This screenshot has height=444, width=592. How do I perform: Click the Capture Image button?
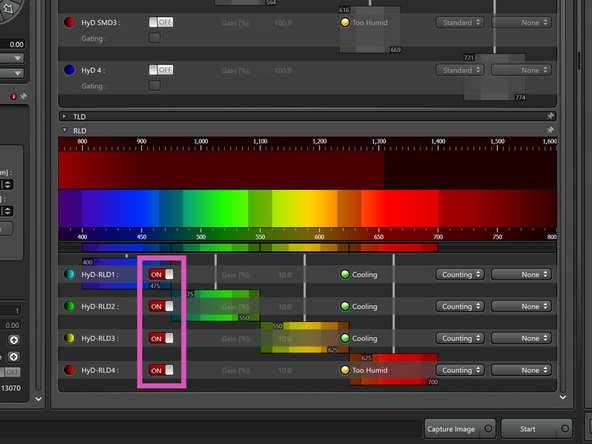pyautogui.click(x=459, y=429)
